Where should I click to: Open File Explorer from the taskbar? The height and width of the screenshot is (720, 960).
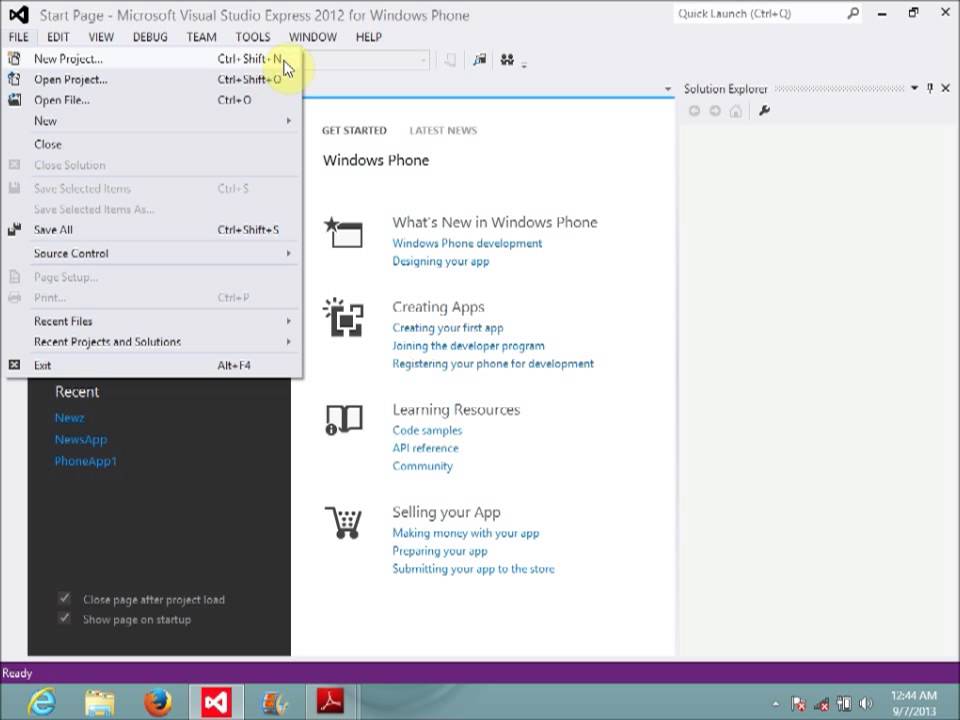(x=100, y=702)
